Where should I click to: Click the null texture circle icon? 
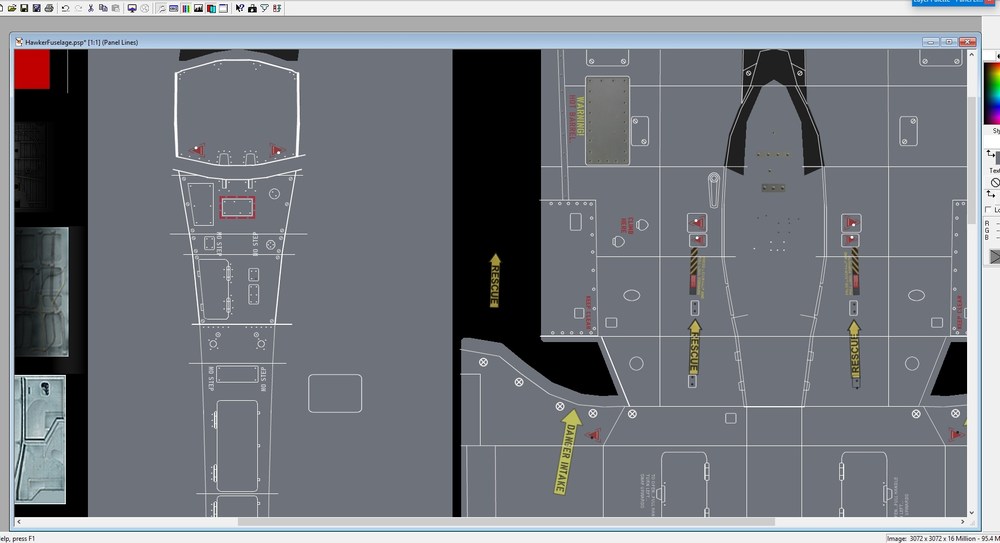995,182
